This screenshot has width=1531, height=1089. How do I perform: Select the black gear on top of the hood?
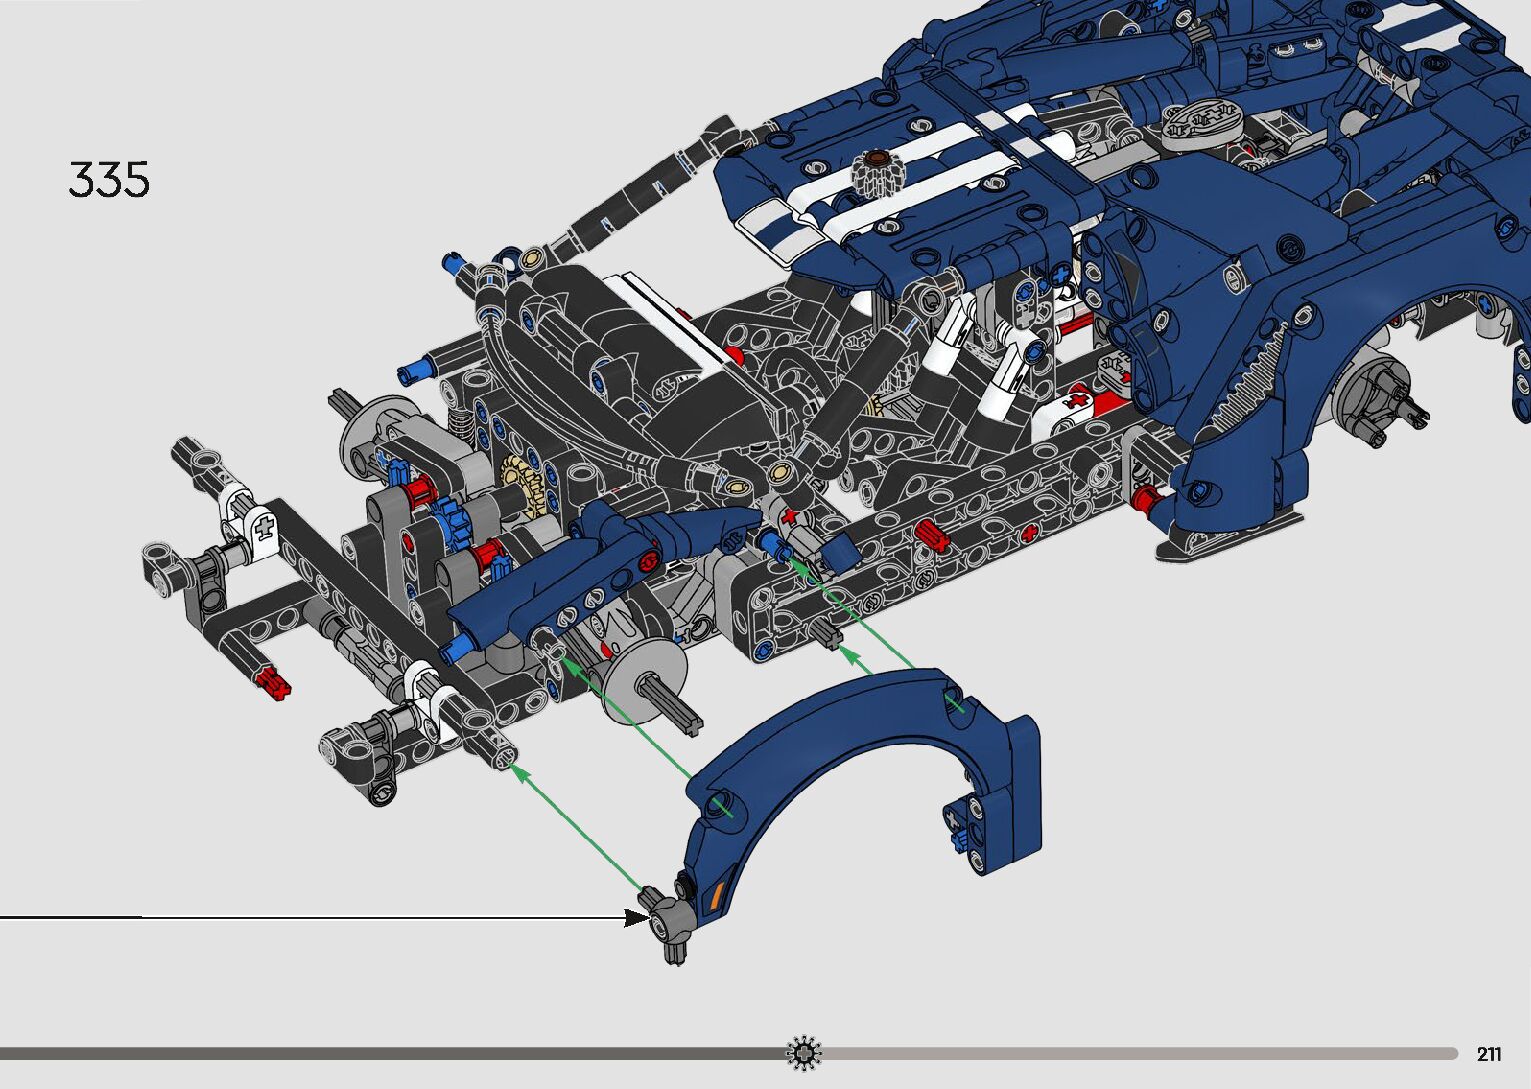click(x=877, y=172)
